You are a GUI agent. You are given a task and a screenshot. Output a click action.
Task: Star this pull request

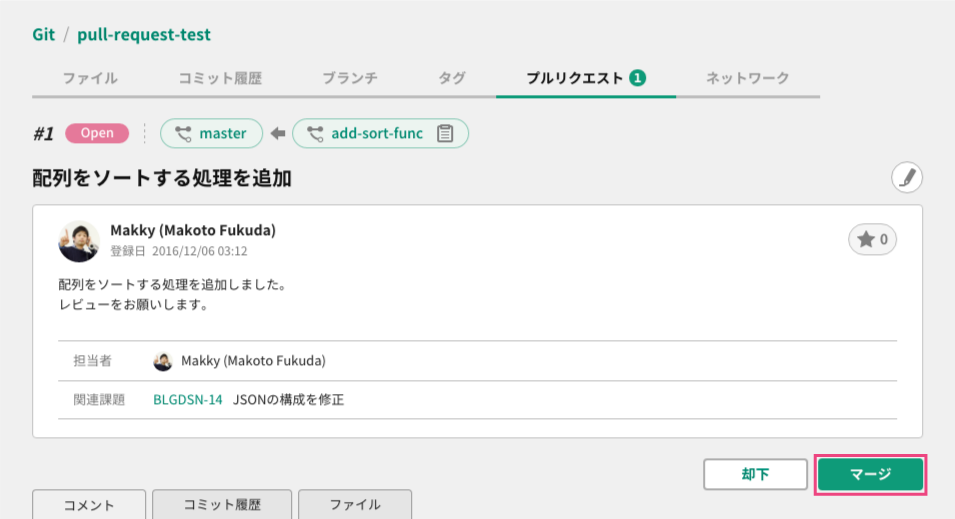click(x=872, y=239)
